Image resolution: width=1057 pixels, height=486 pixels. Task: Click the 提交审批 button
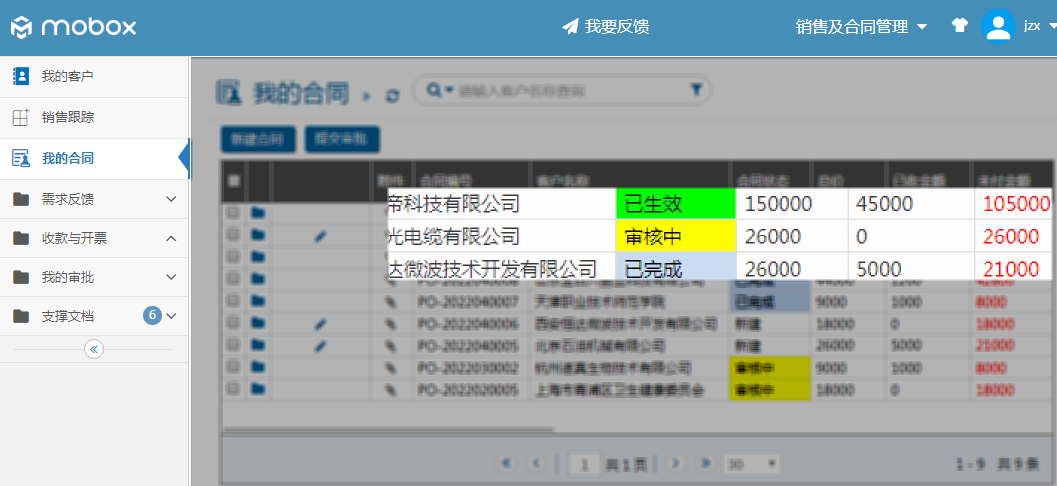pyautogui.click(x=341, y=139)
